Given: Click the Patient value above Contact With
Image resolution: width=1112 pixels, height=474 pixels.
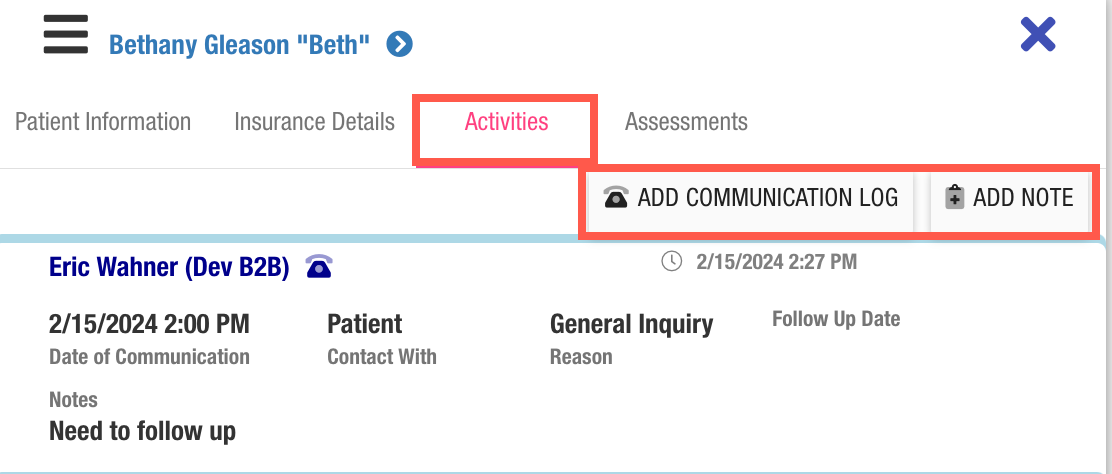Looking at the screenshot, I should coord(364,324).
